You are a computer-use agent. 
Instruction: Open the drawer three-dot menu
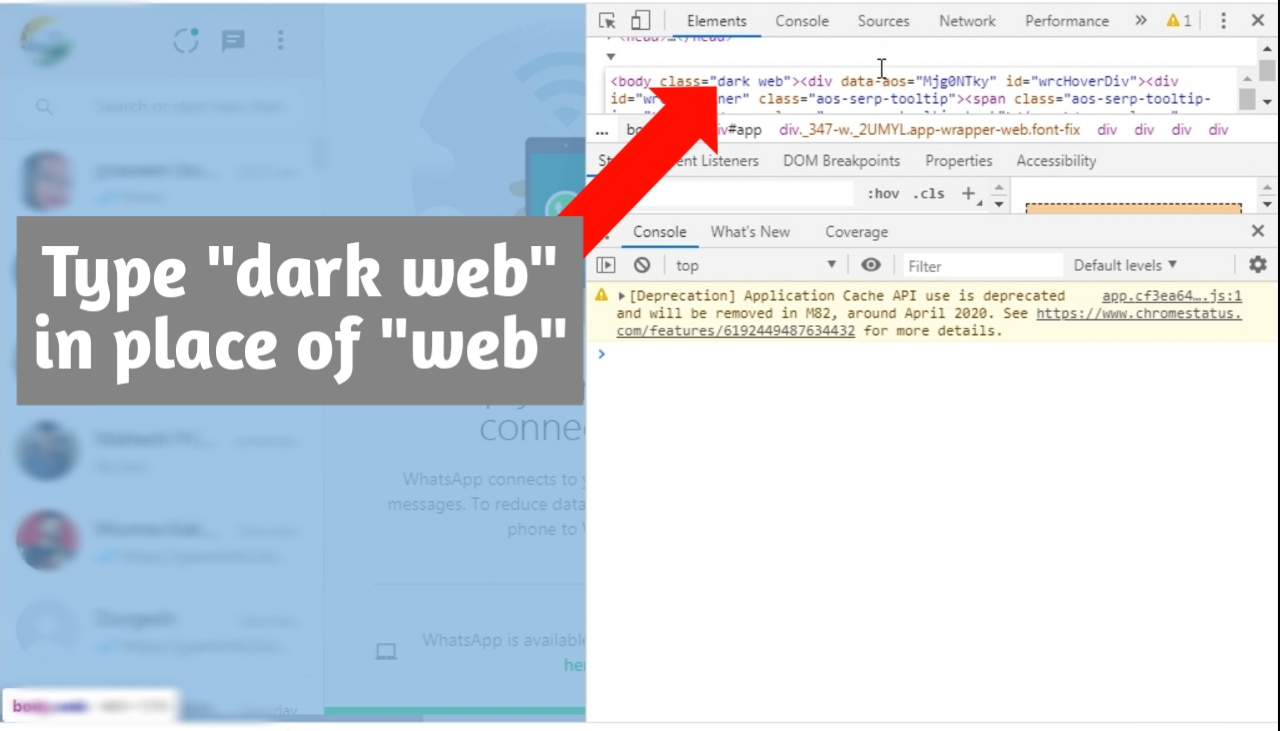[609, 232]
